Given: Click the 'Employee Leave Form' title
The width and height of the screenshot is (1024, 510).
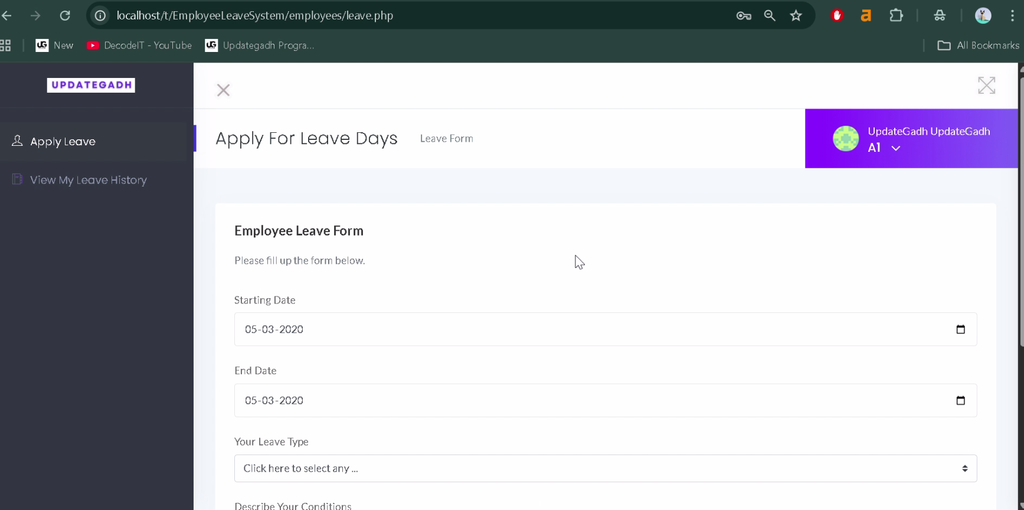Looking at the screenshot, I should pos(298,231).
